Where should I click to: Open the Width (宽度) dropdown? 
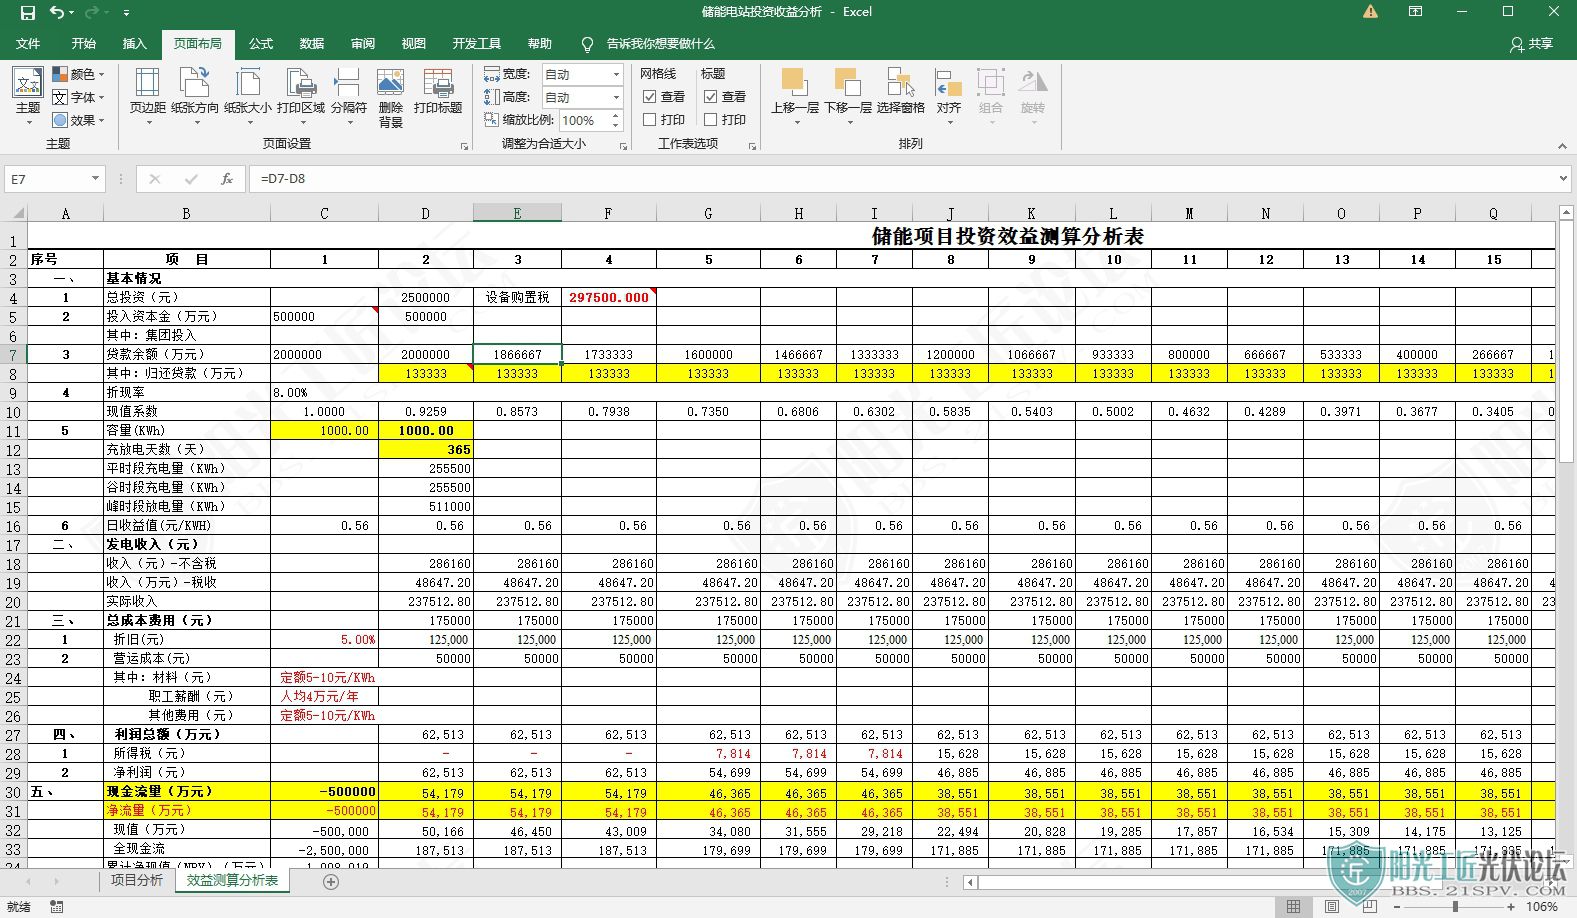tap(616, 74)
